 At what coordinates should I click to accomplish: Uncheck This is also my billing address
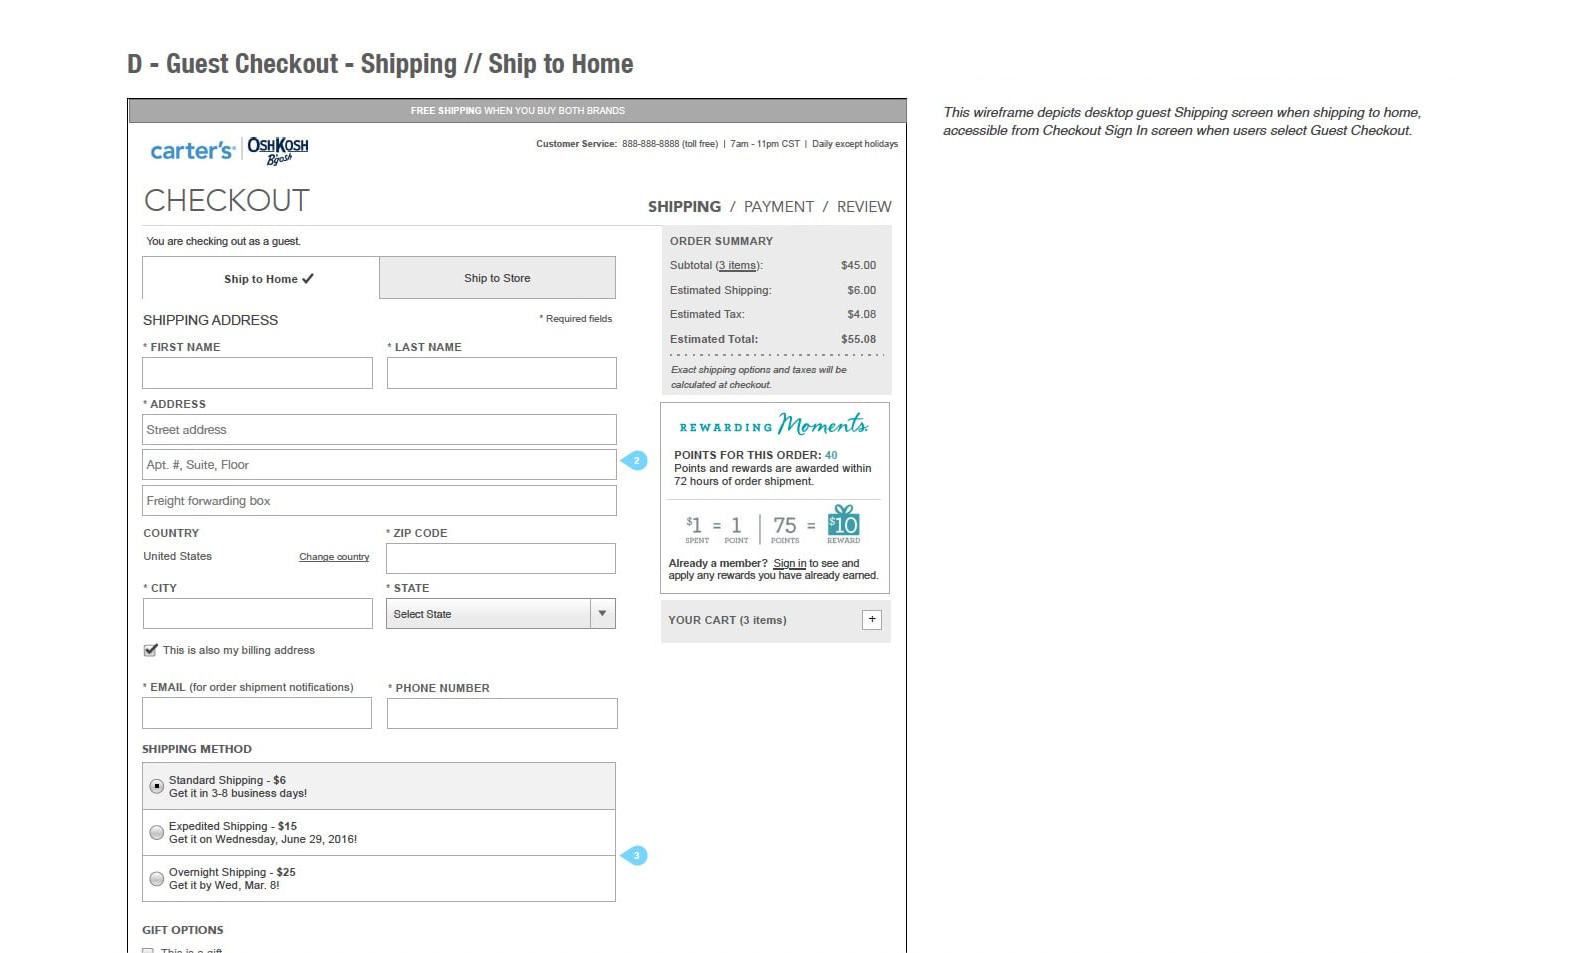(x=151, y=650)
